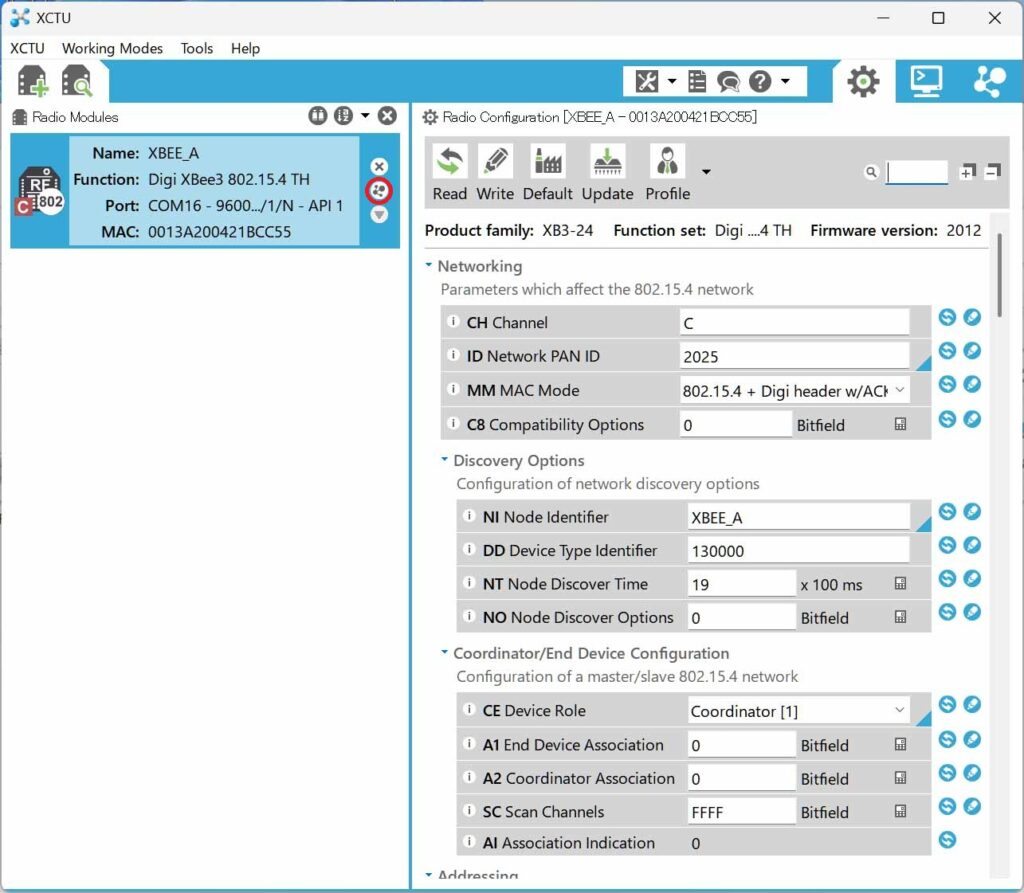Update the radio firmware

[607, 173]
